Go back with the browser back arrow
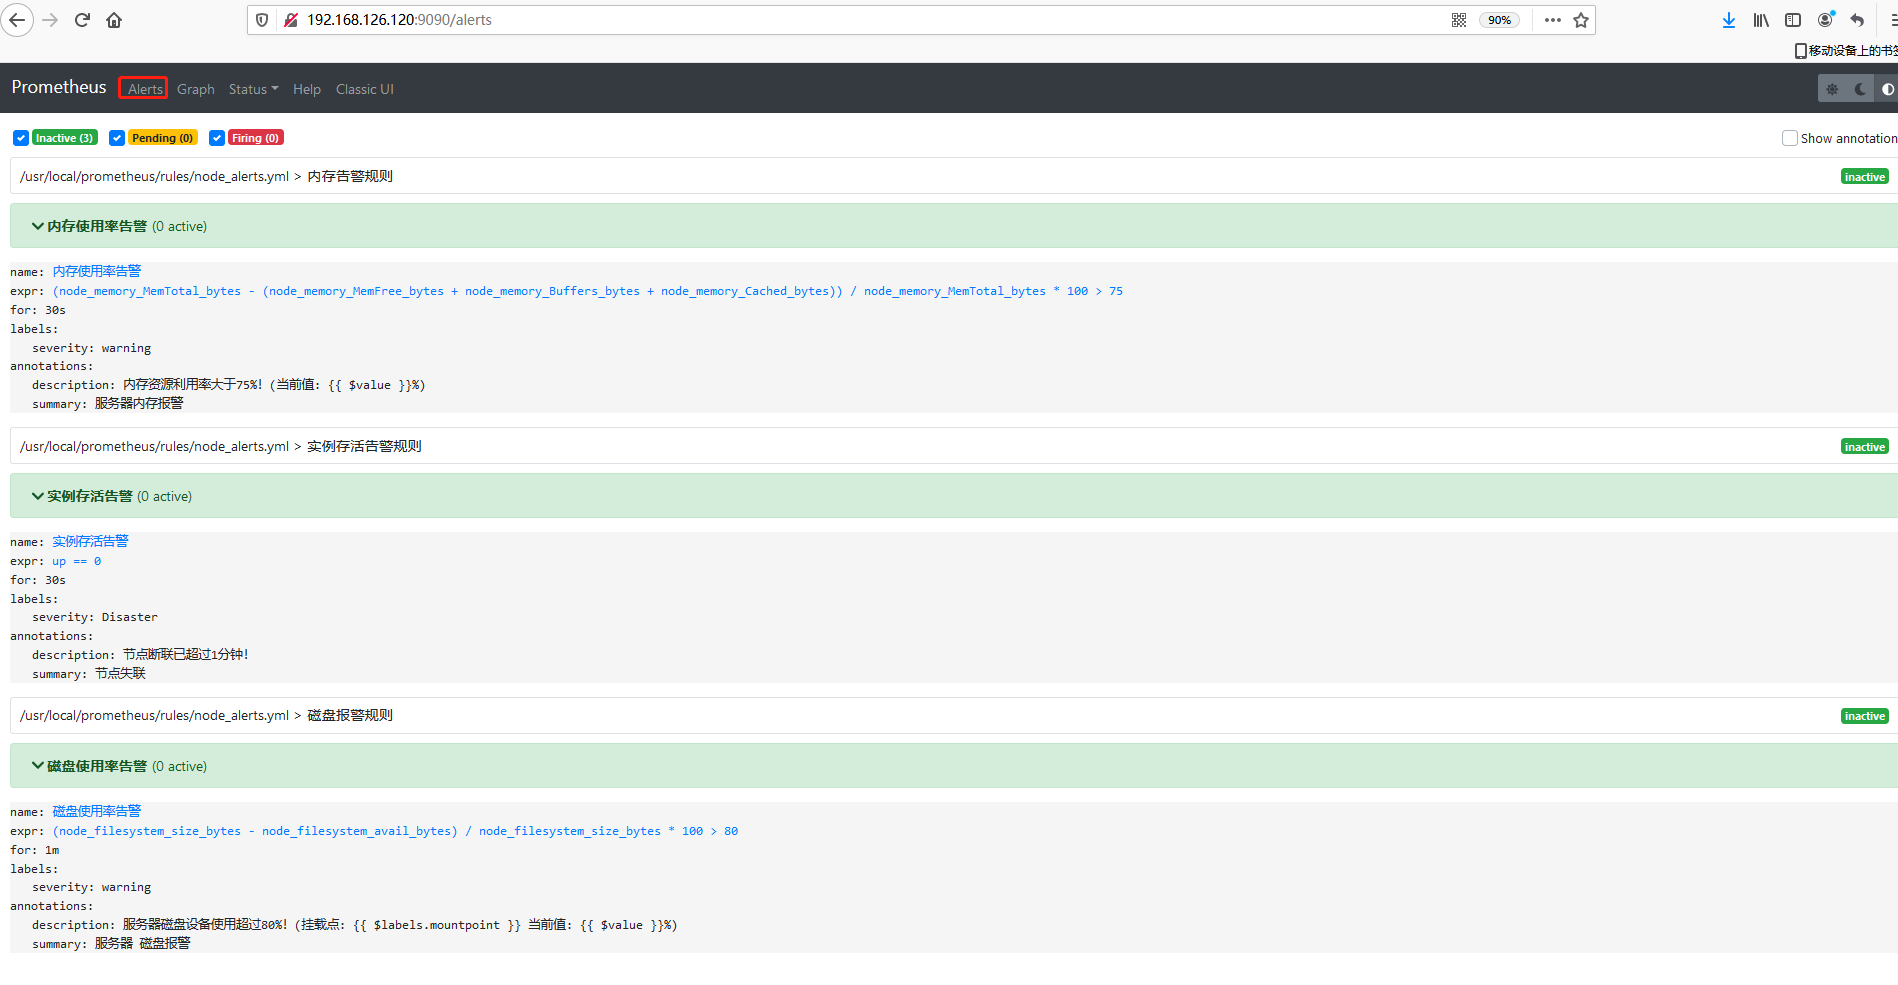The image size is (1898, 985). (x=17, y=20)
